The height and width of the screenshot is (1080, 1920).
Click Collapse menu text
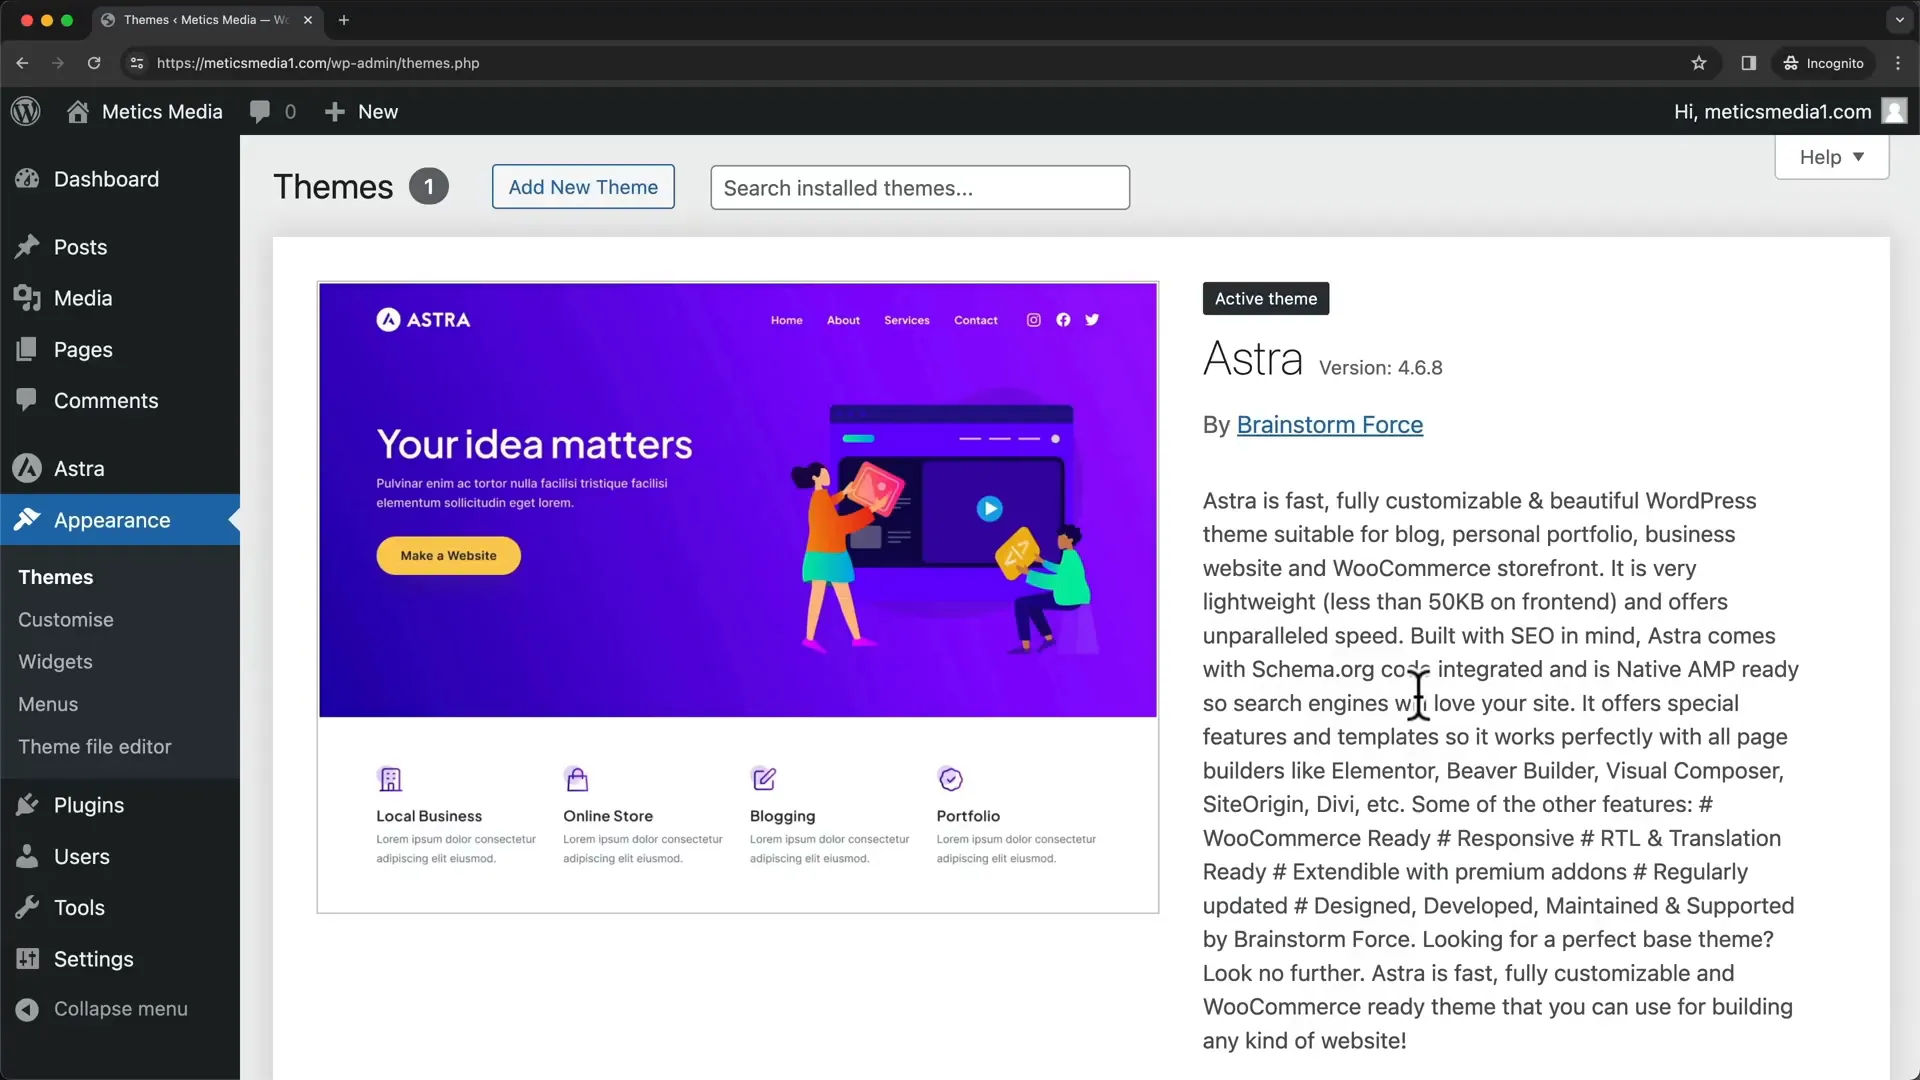121,1009
